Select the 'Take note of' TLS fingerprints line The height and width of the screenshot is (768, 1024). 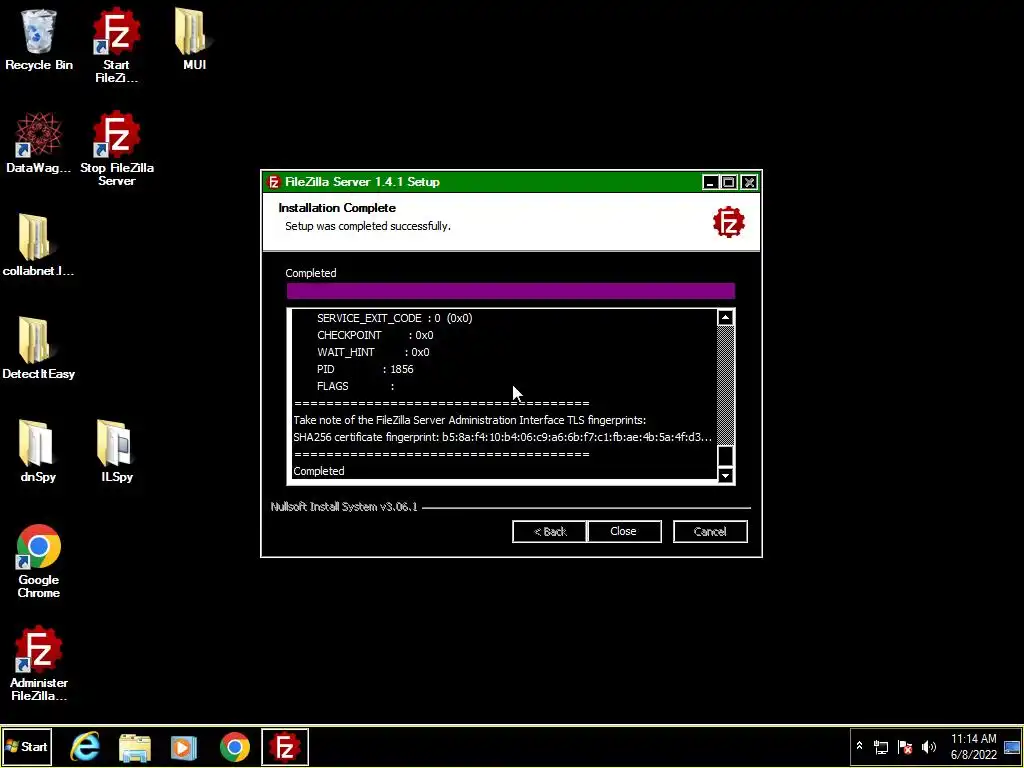click(470, 420)
